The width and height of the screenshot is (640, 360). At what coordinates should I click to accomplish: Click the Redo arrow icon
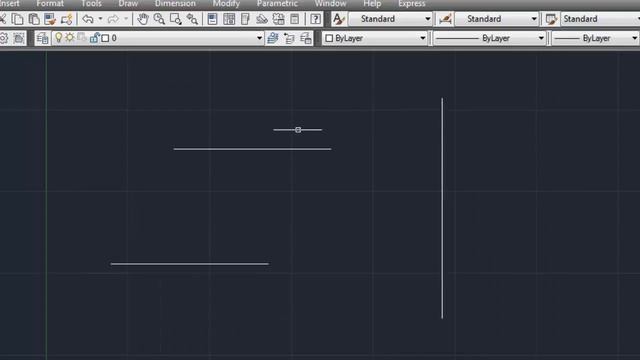pos(113,19)
